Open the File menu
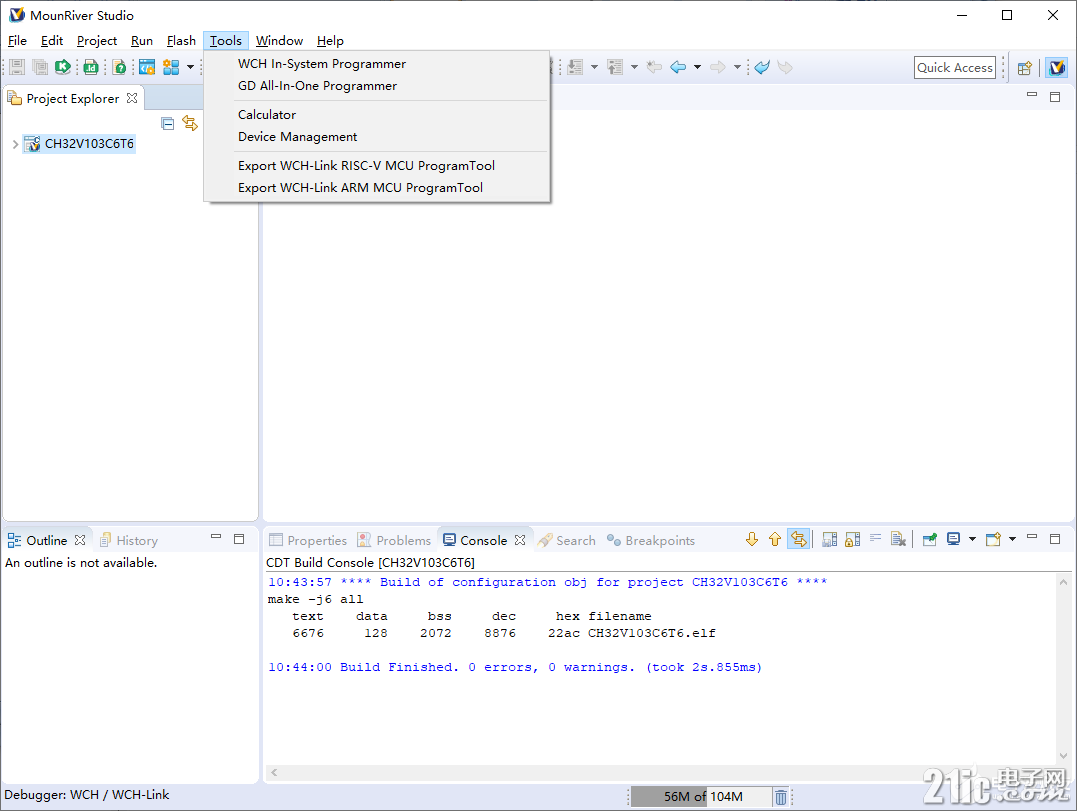 pyautogui.click(x=17, y=41)
